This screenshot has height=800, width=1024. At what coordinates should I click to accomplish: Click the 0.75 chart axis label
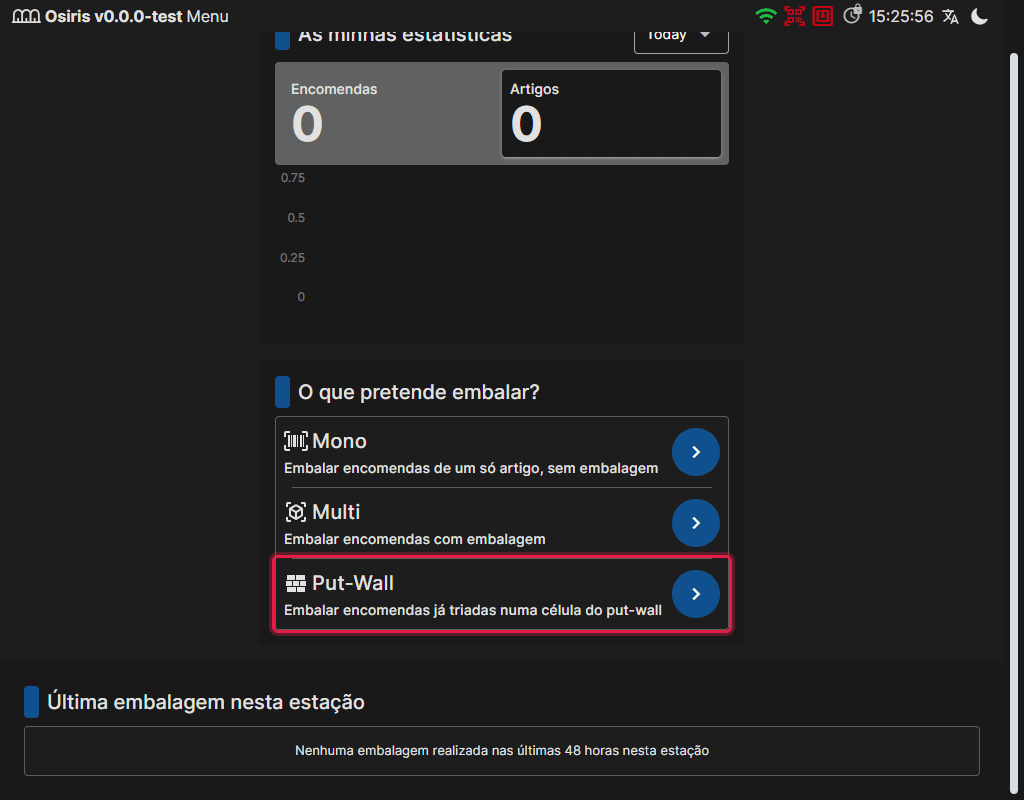293,178
